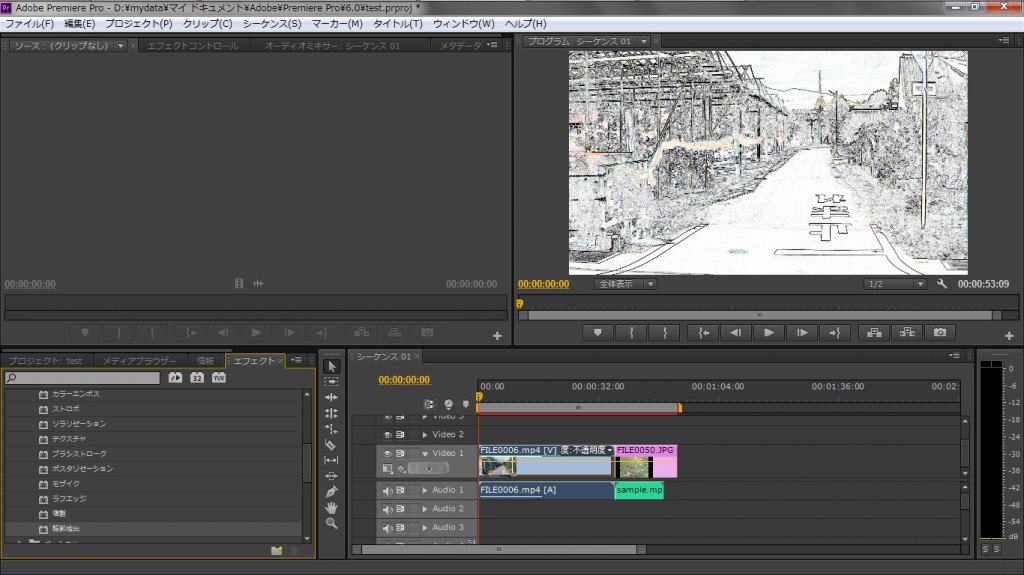Viewport: 1024px width, 575px height.
Task: Mark Out point in Program monitor
Action: (665, 333)
